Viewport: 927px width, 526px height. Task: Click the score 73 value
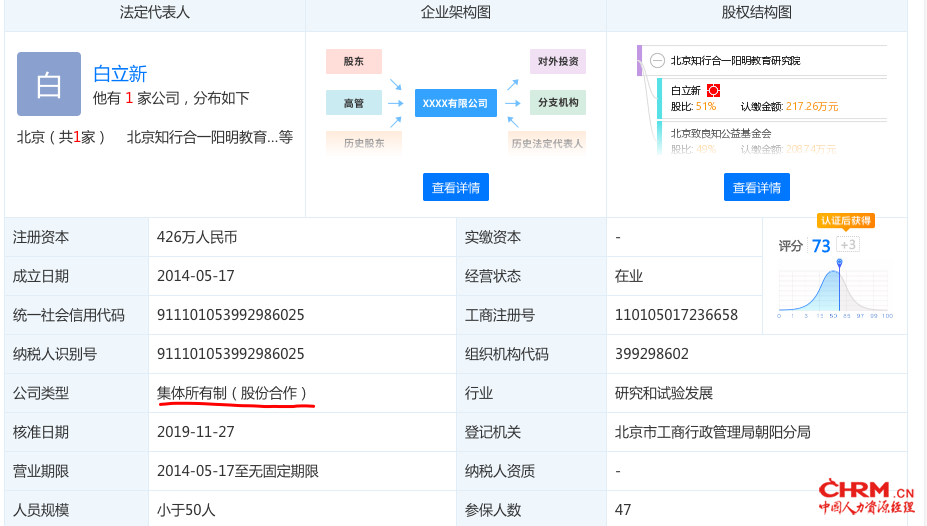(x=821, y=246)
